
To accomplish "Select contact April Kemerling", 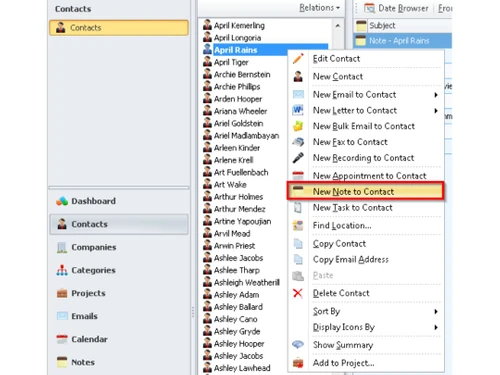I will point(239,25).
